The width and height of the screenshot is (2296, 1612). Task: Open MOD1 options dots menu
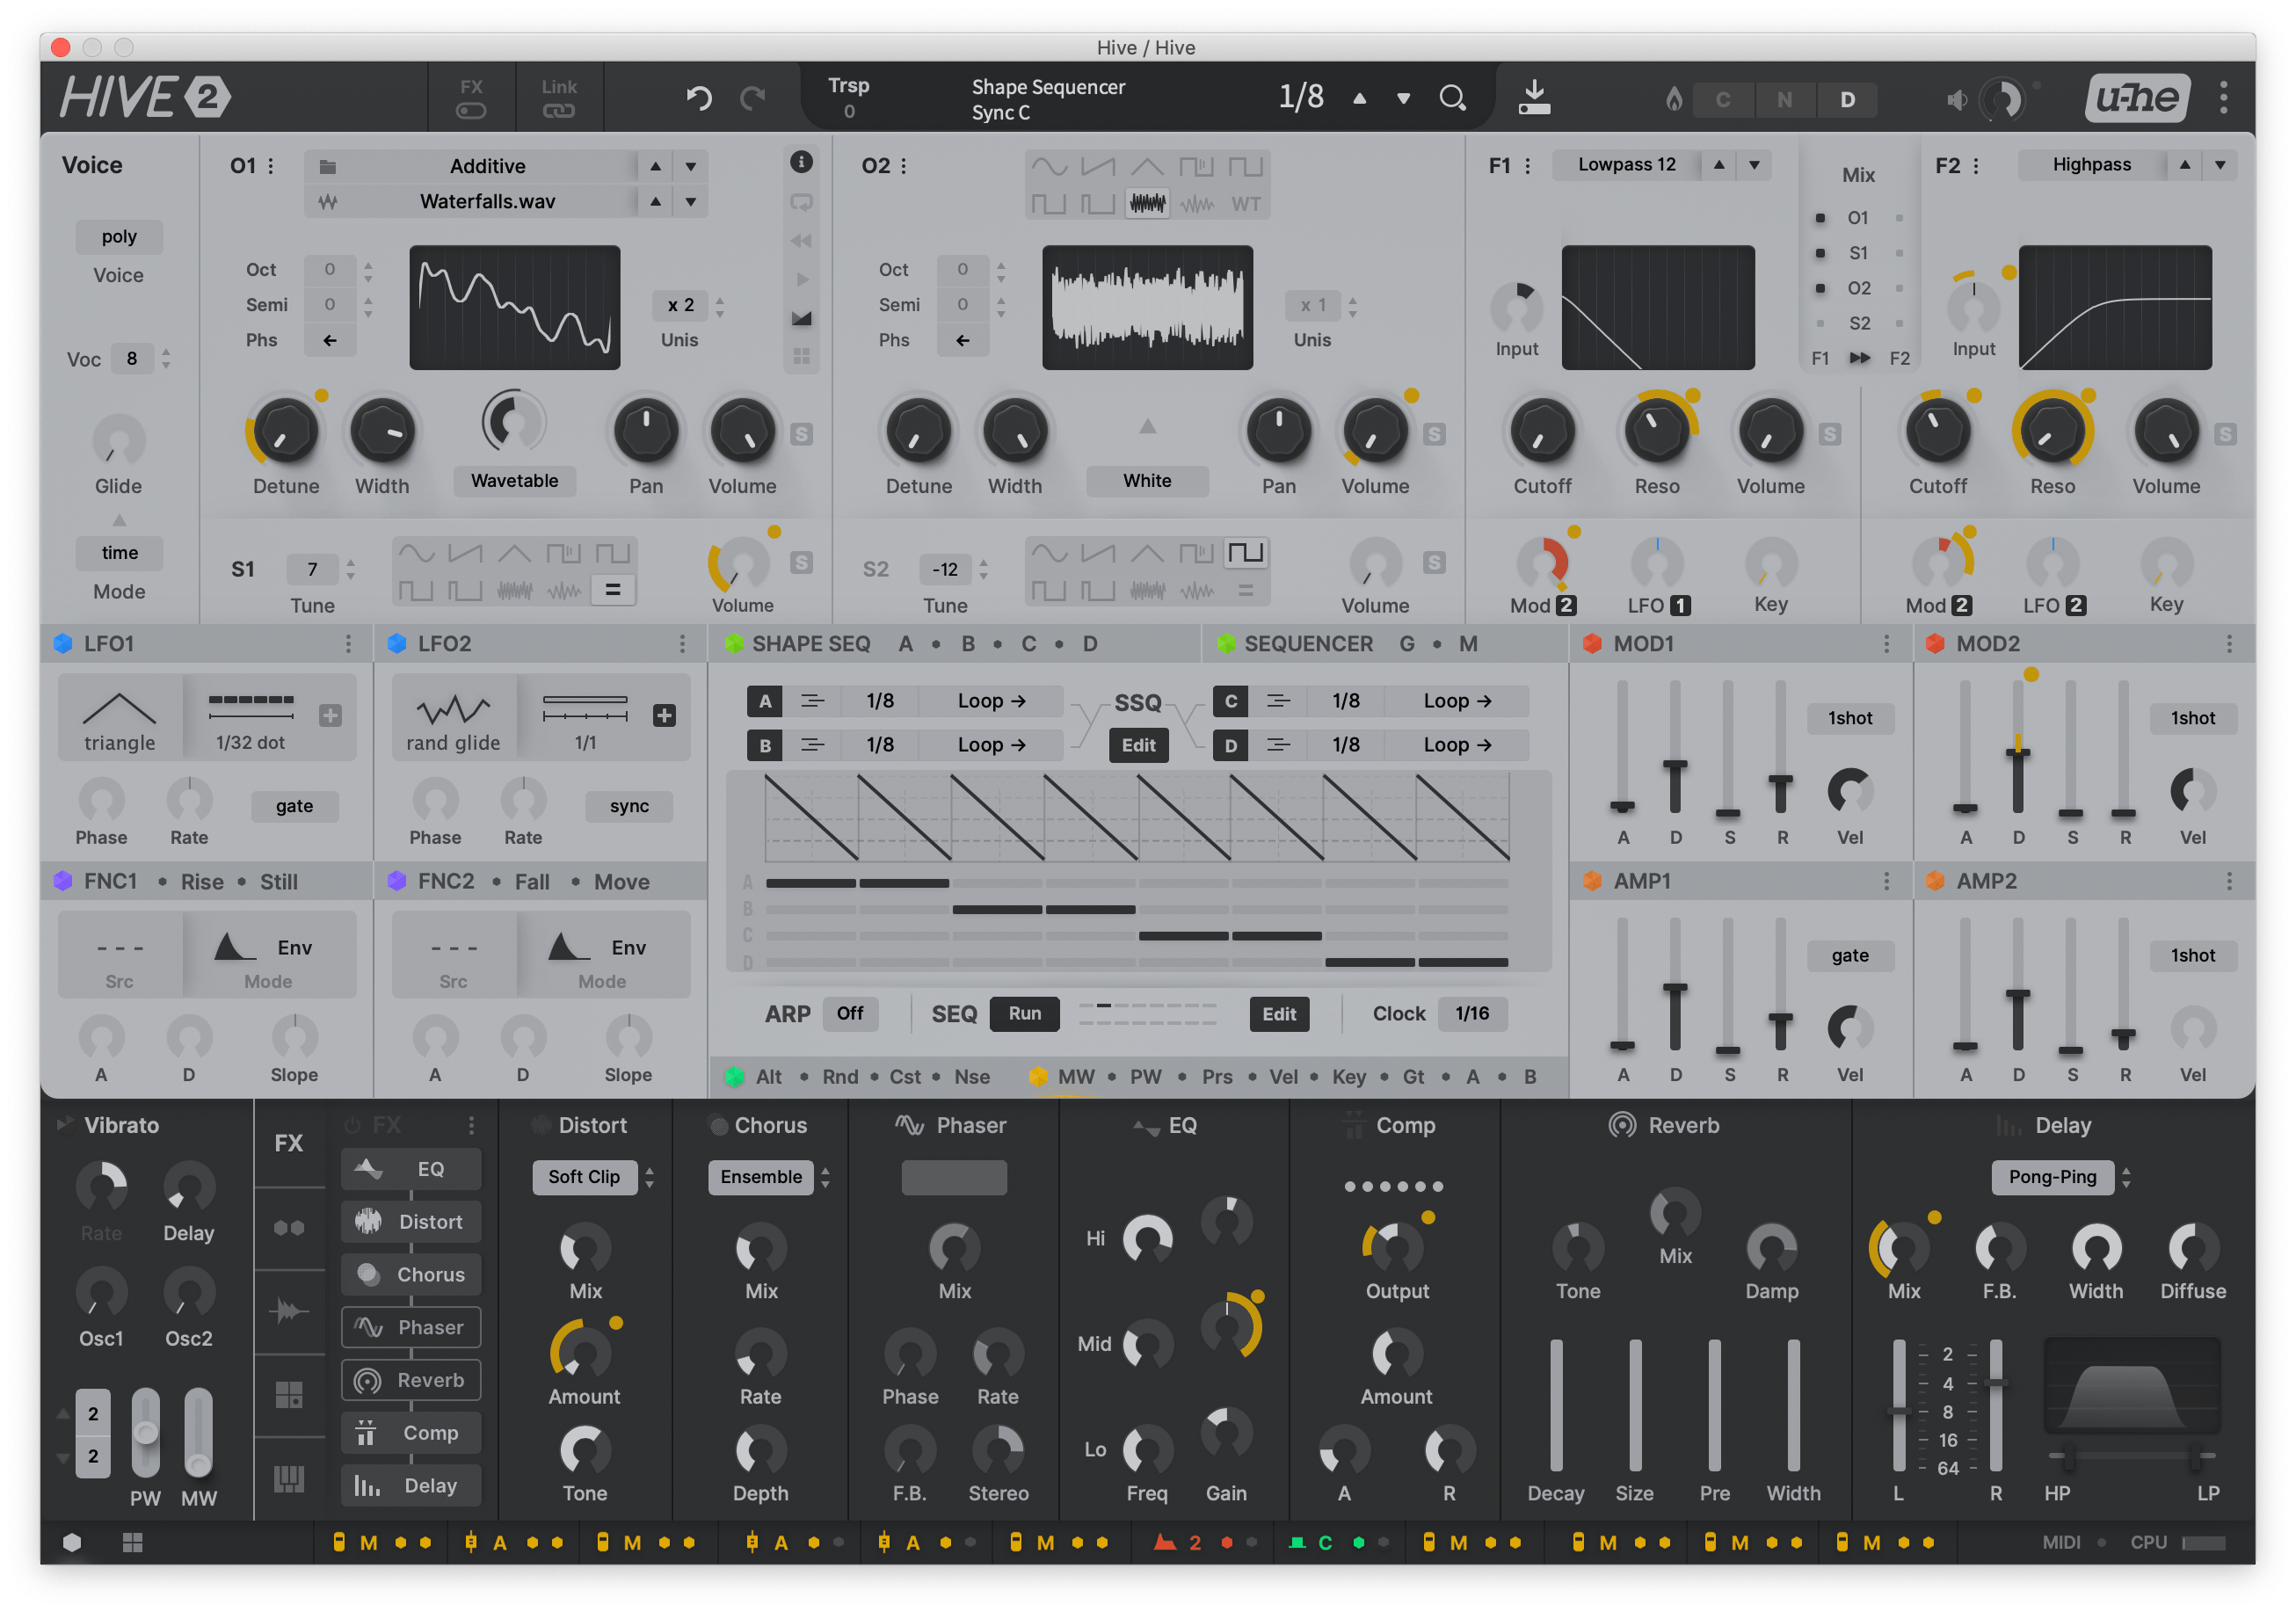click(x=1886, y=644)
